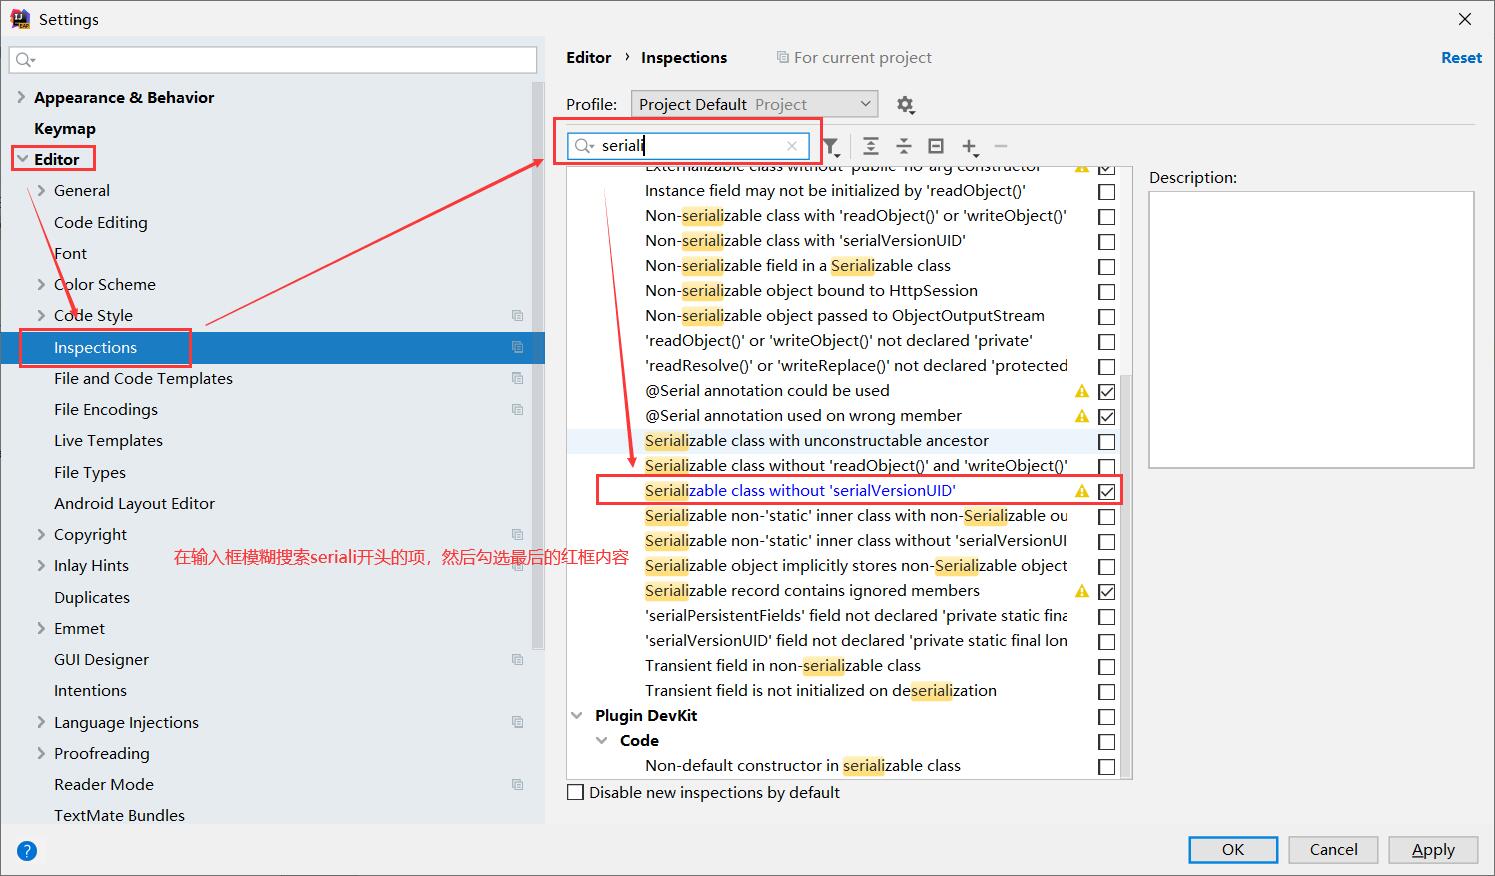This screenshot has height=876, width=1495.
Task: Click Editor in the breadcrumb
Action: click(x=588, y=57)
